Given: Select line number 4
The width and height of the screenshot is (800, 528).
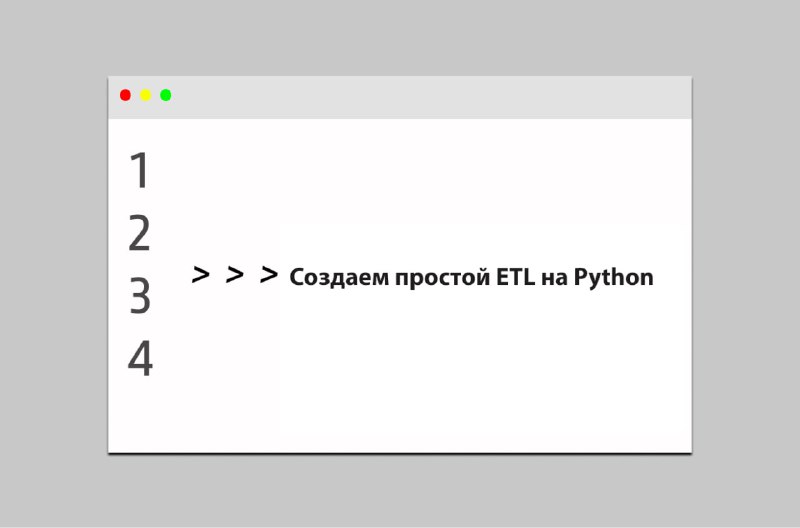Looking at the screenshot, I should coord(140,359).
